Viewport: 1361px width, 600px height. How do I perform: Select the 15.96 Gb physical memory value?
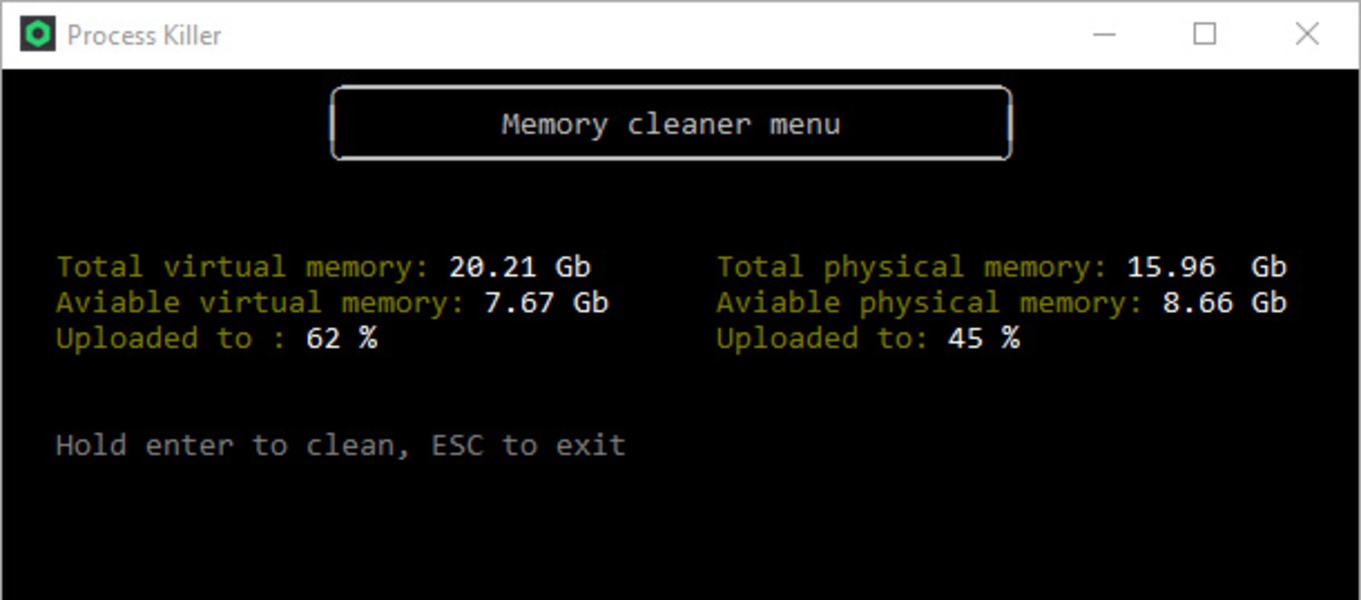tap(1206, 268)
